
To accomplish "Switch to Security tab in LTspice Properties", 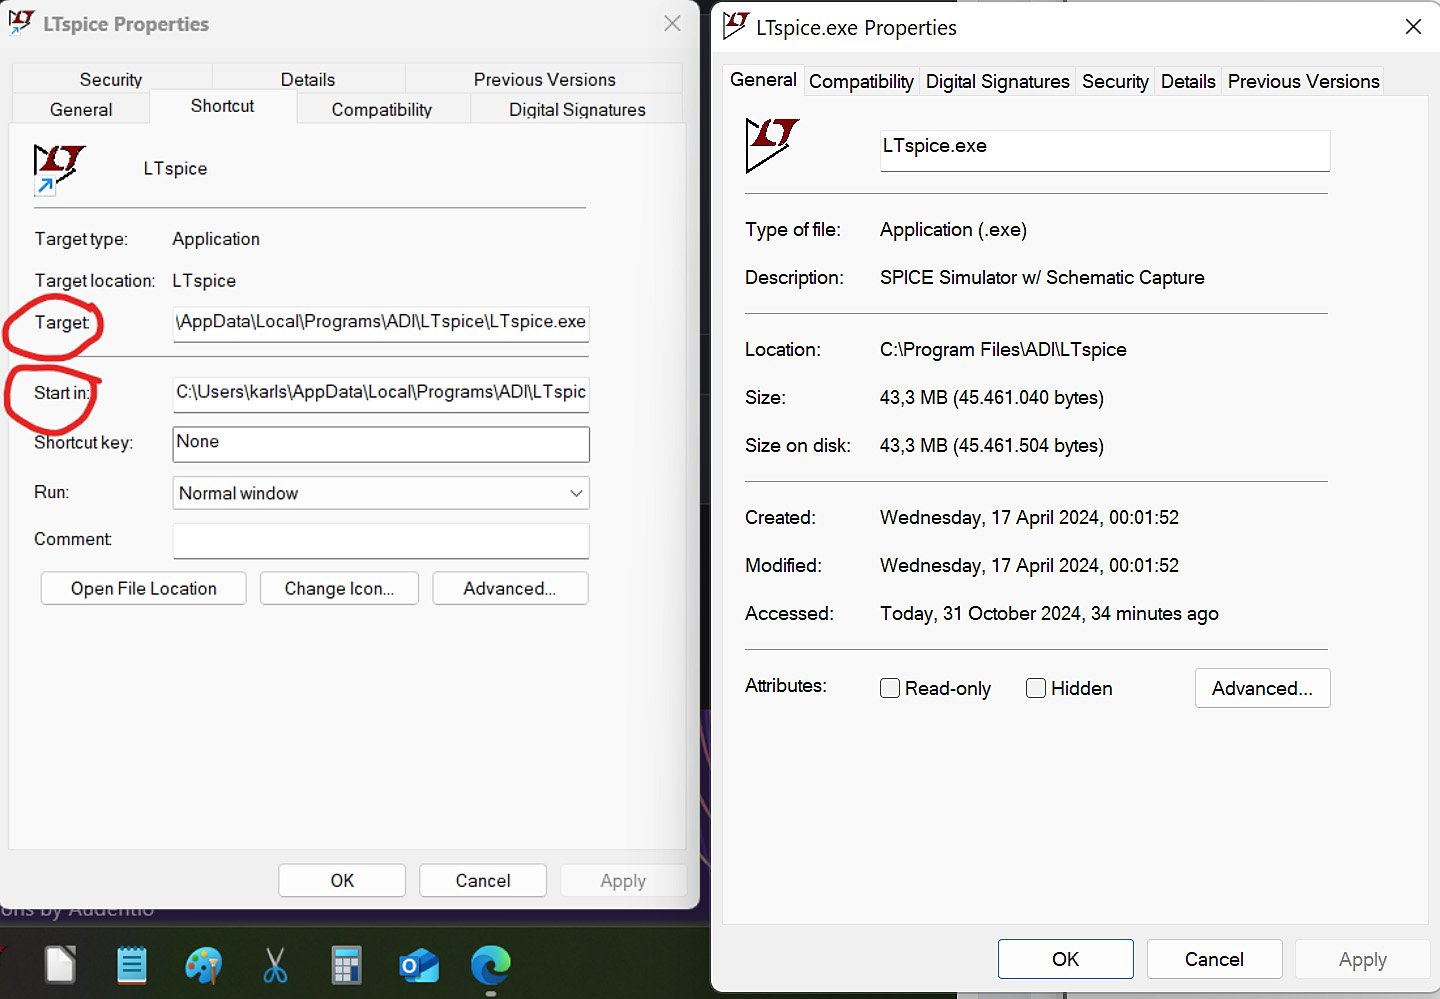I will [111, 79].
